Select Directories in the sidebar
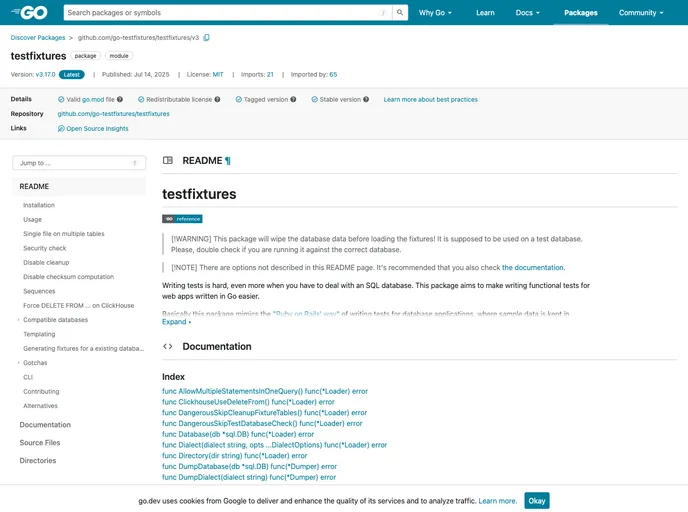Viewport: 688px width, 512px height. [38, 461]
